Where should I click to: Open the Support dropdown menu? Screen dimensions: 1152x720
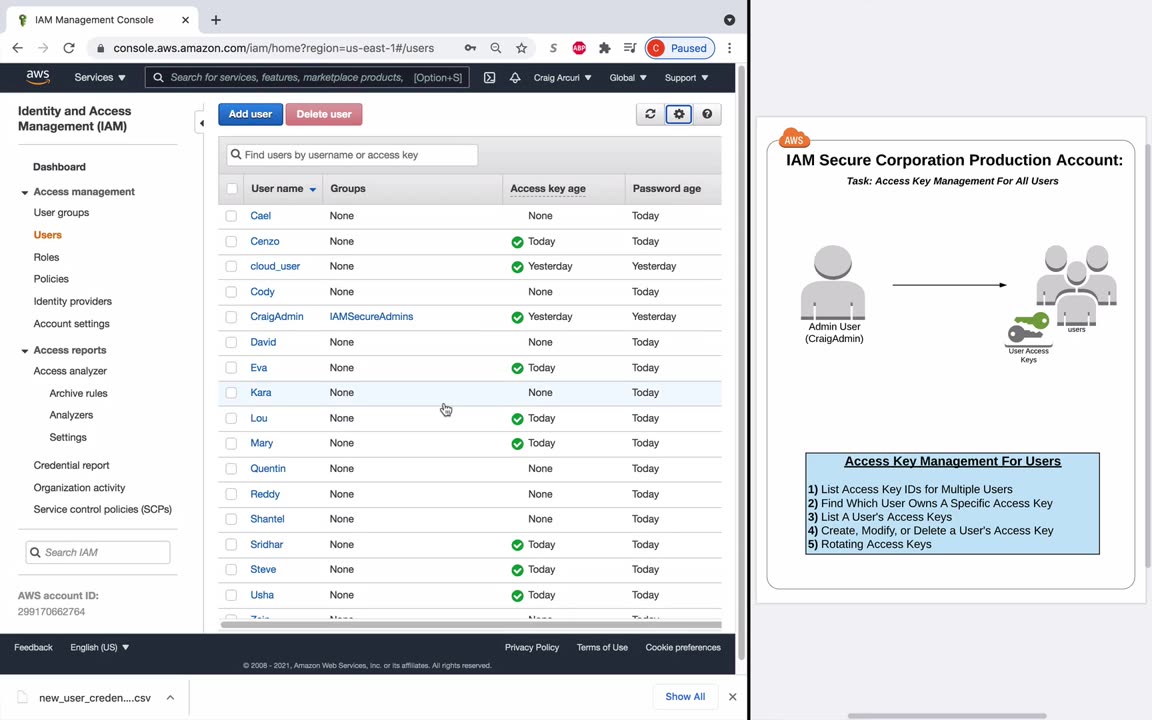click(x=686, y=77)
